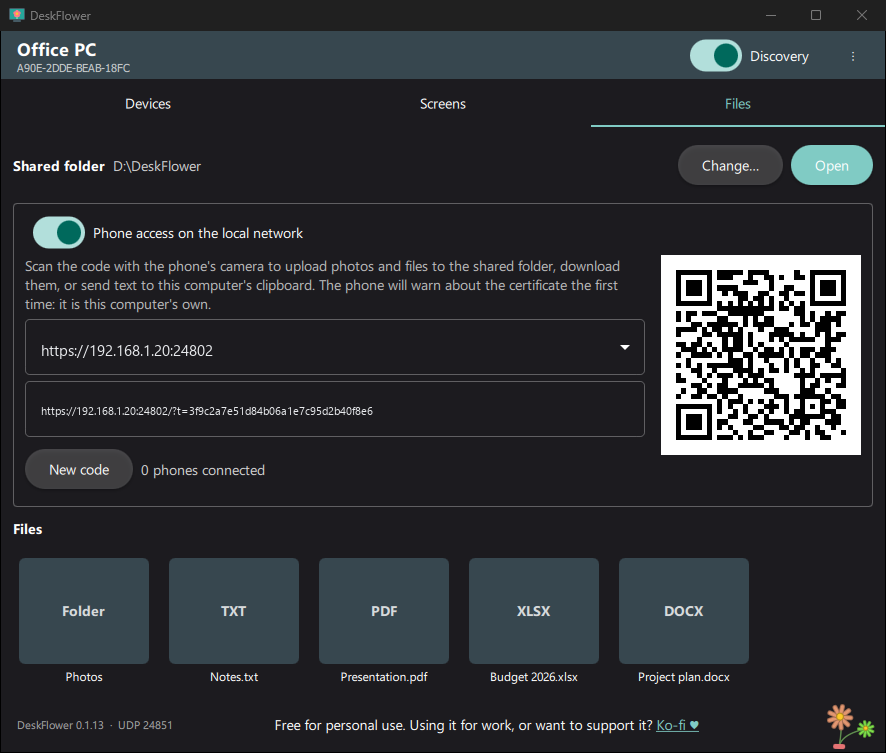Click the '0 phones connected' status
Screen dimensions: 886x753
pyautogui.click(x=203, y=470)
